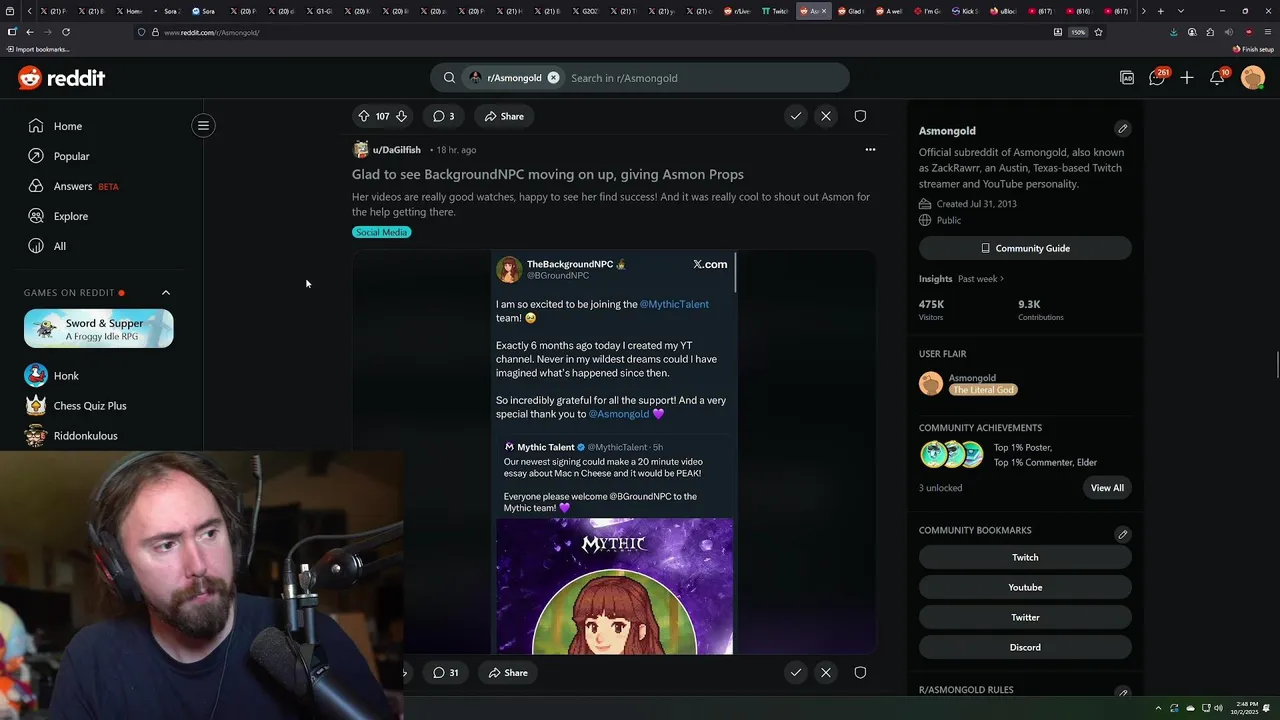The height and width of the screenshot is (720, 1280).
Task: Click the search field in r/Asmongold
Action: [x=705, y=78]
